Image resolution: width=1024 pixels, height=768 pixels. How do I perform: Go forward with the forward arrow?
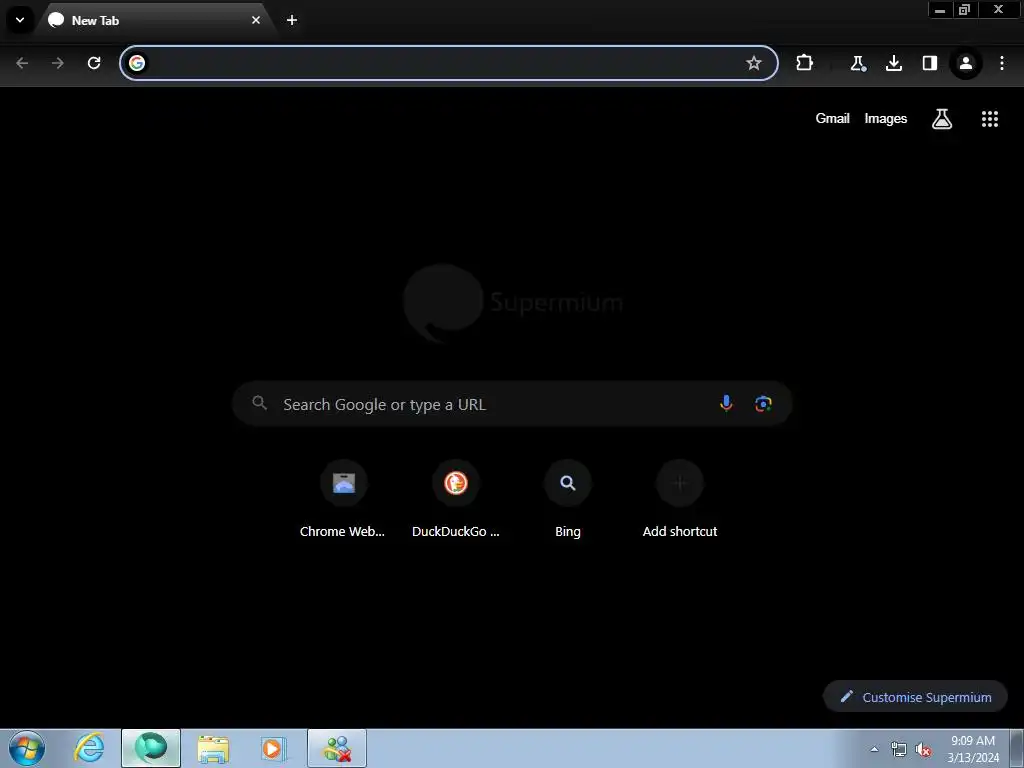point(58,63)
